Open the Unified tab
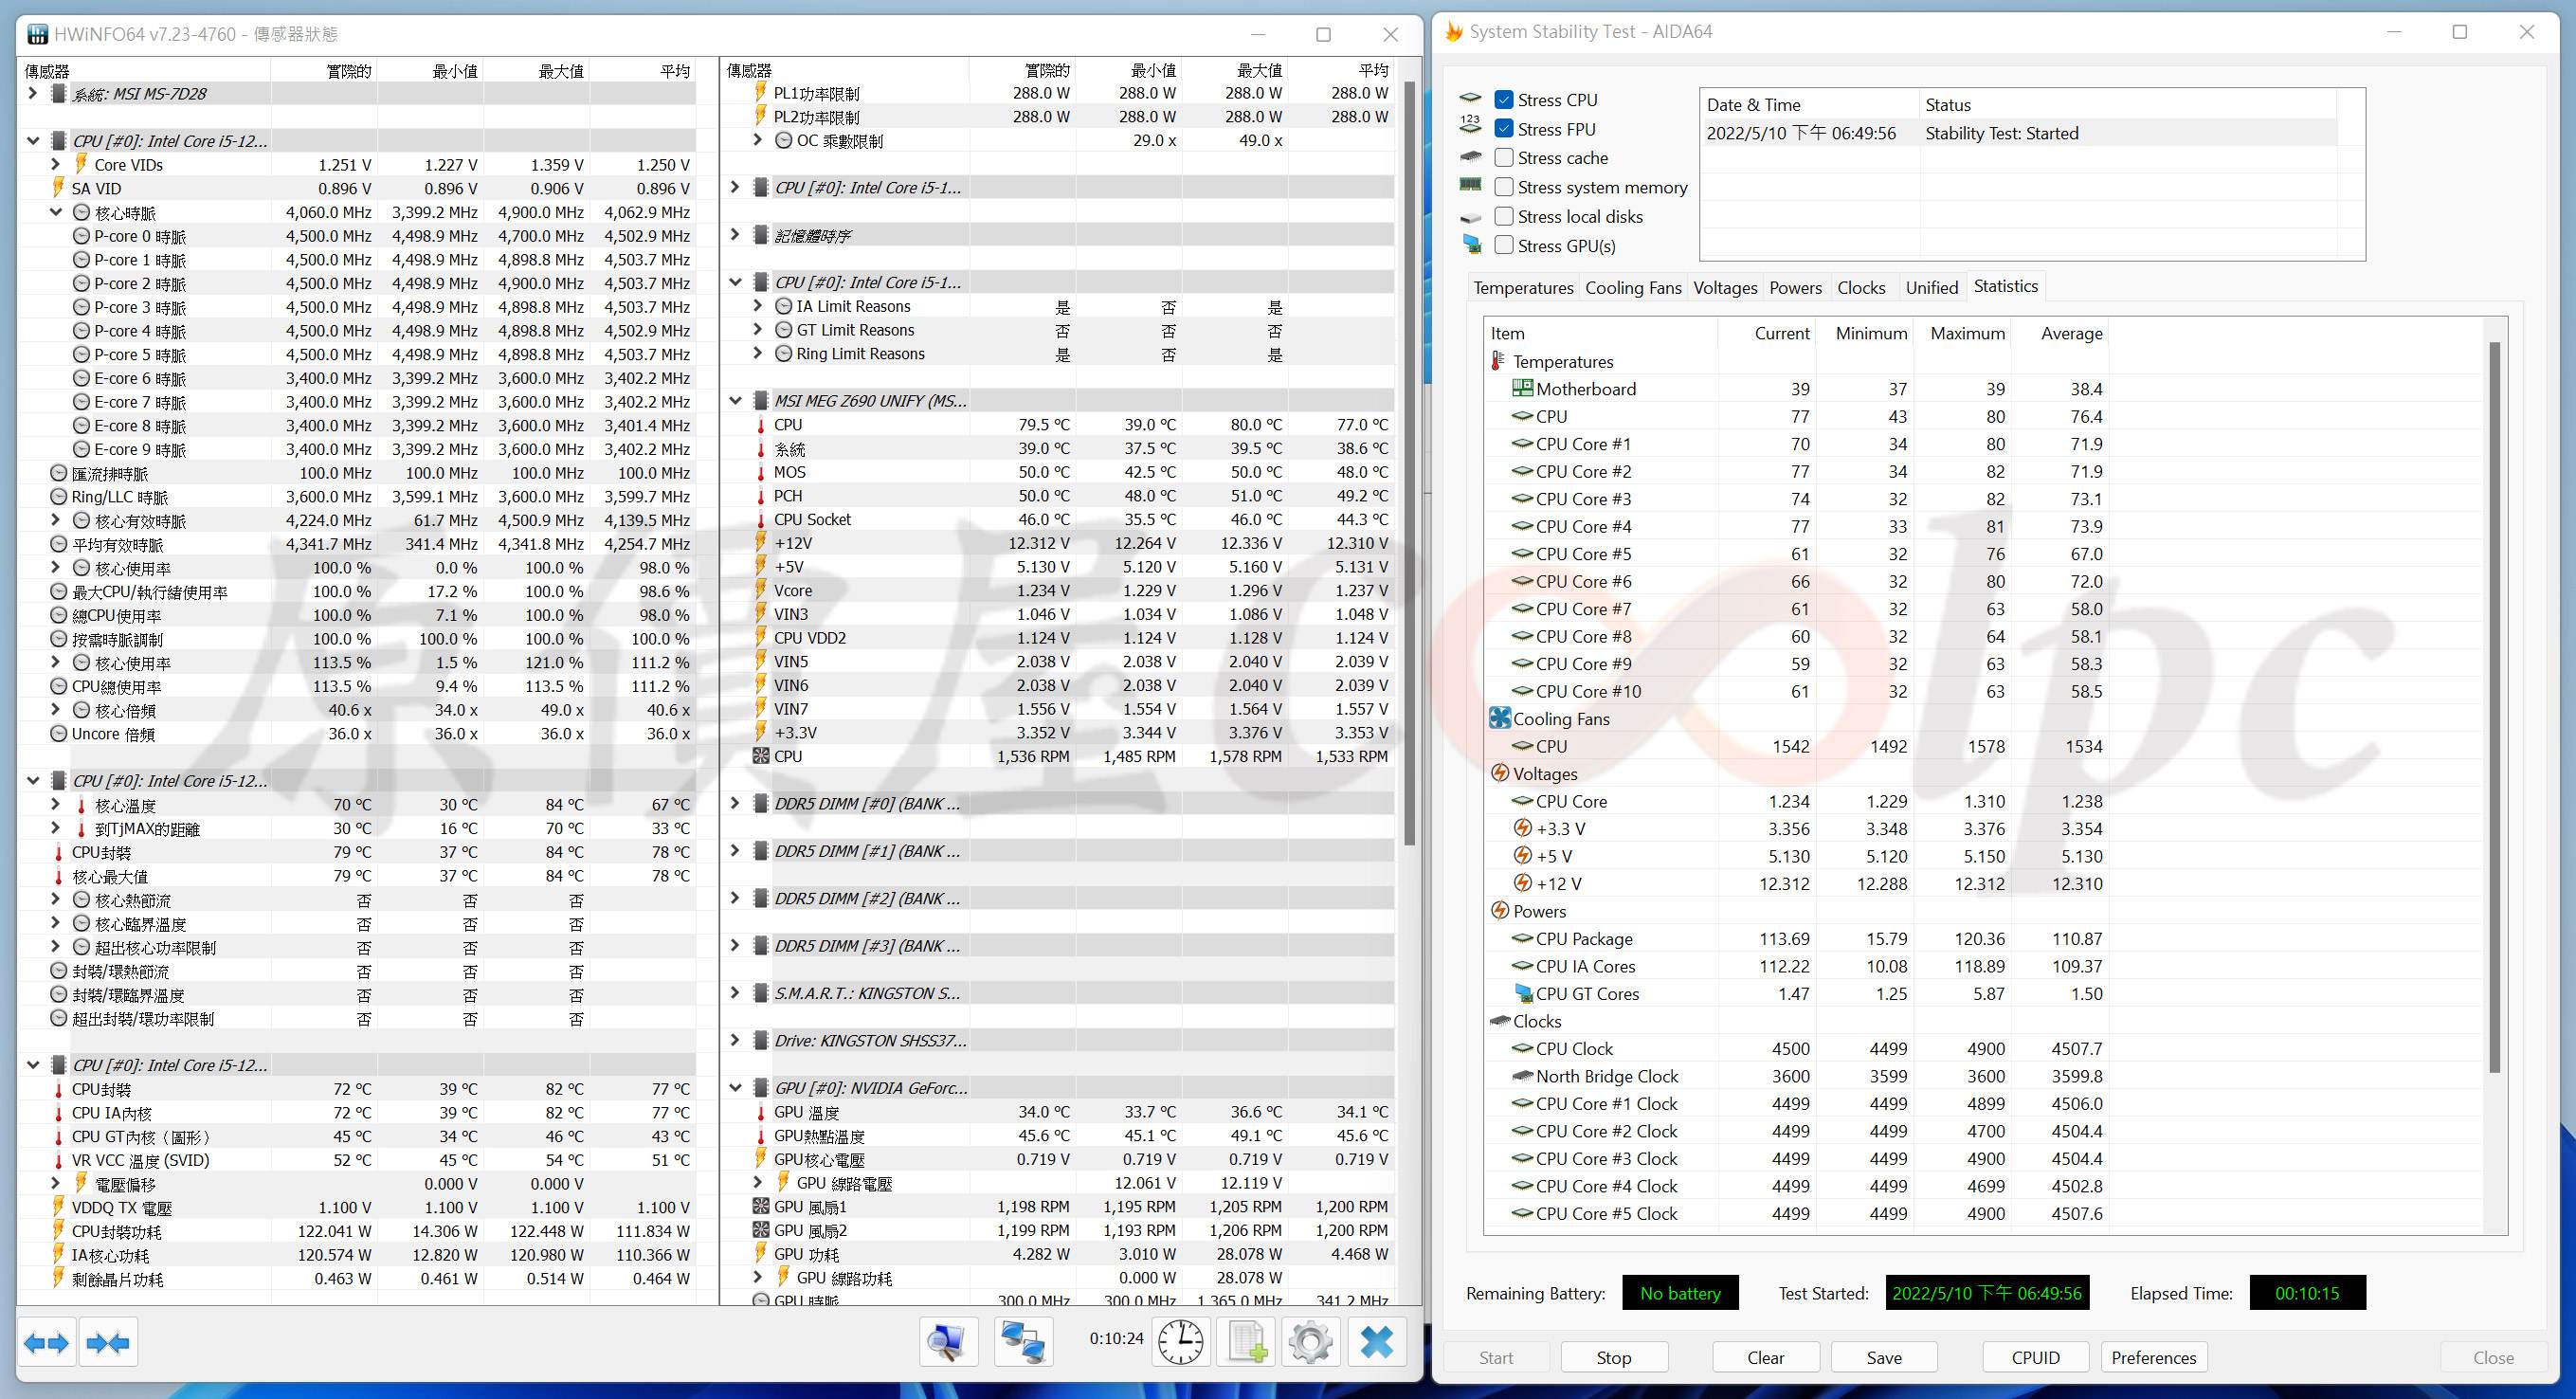2576x1399 pixels. pos(1931,288)
